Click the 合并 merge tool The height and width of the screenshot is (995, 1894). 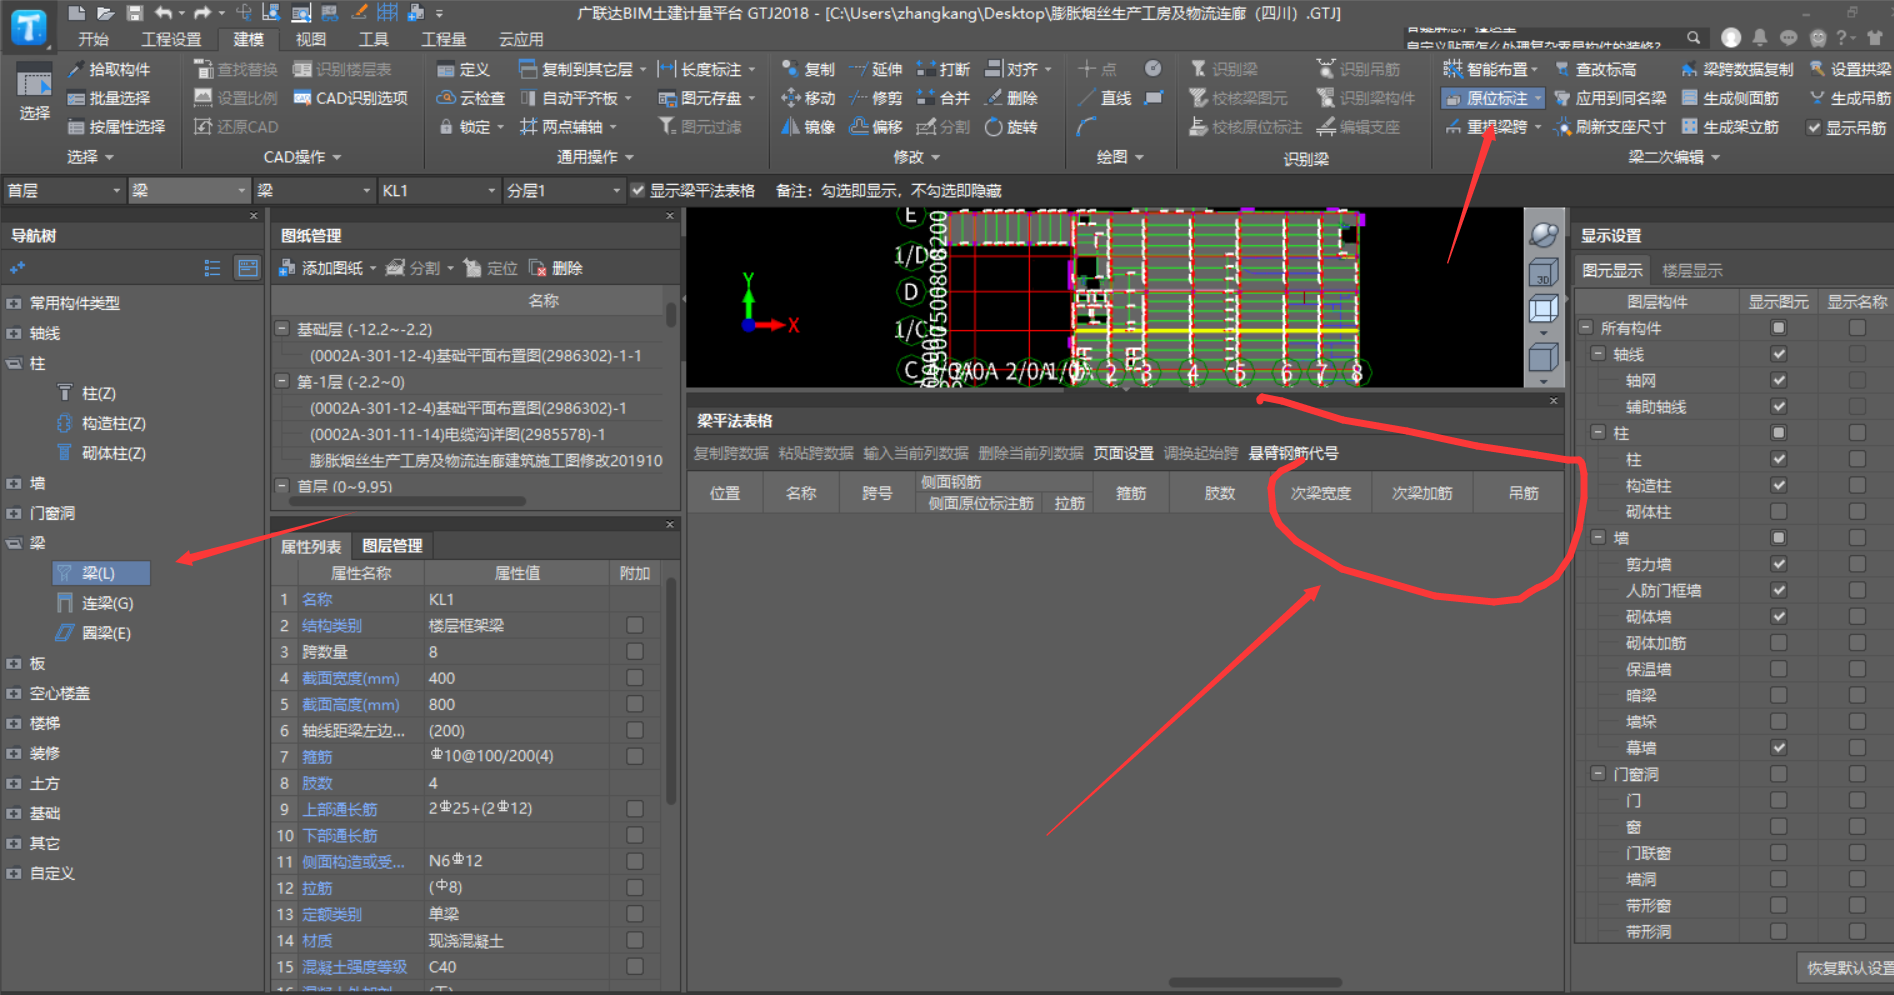(x=943, y=98)
